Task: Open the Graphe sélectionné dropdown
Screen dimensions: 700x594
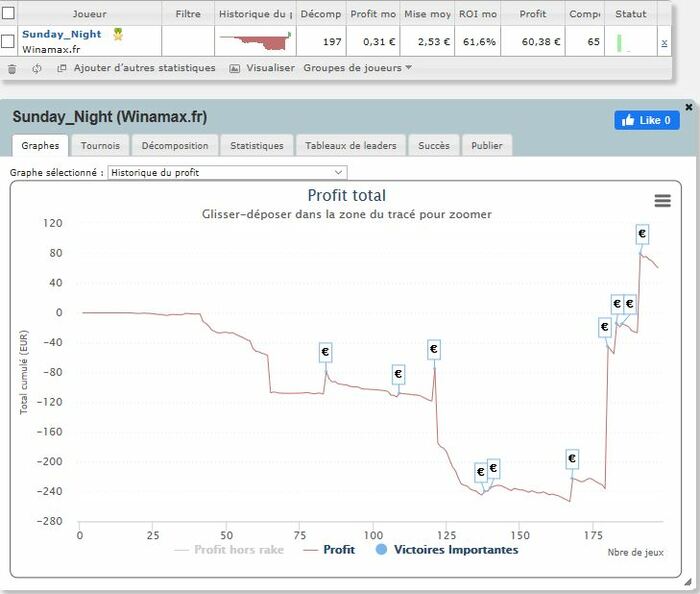Action: 227,173
